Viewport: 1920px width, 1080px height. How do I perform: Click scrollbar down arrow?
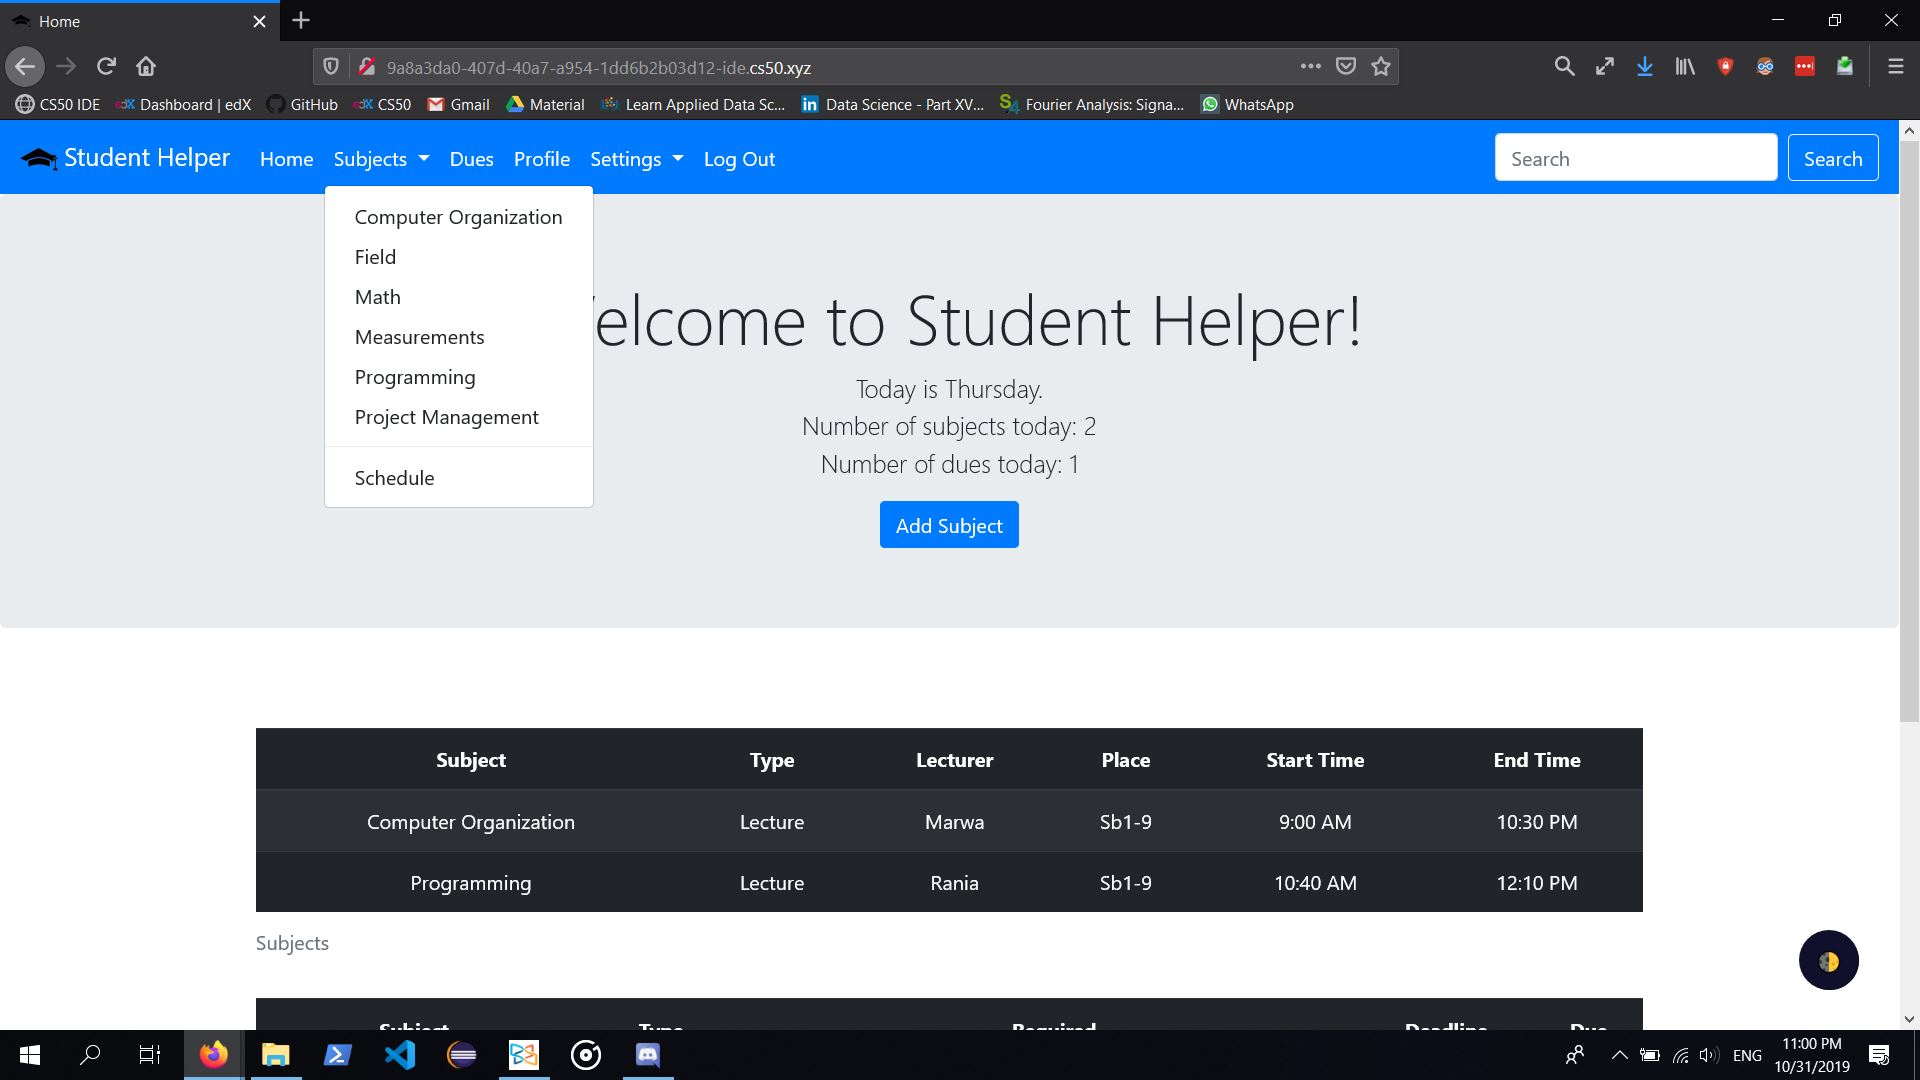1909,1020
